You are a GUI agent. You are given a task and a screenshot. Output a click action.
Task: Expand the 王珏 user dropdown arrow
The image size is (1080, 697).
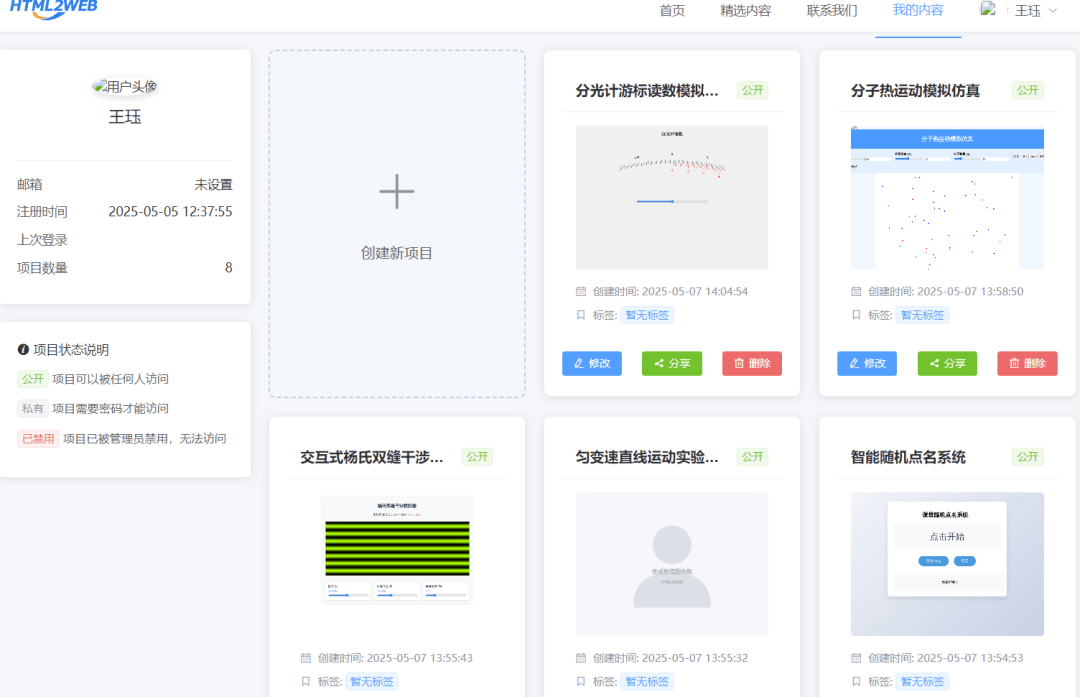[x=1052, y=11]
